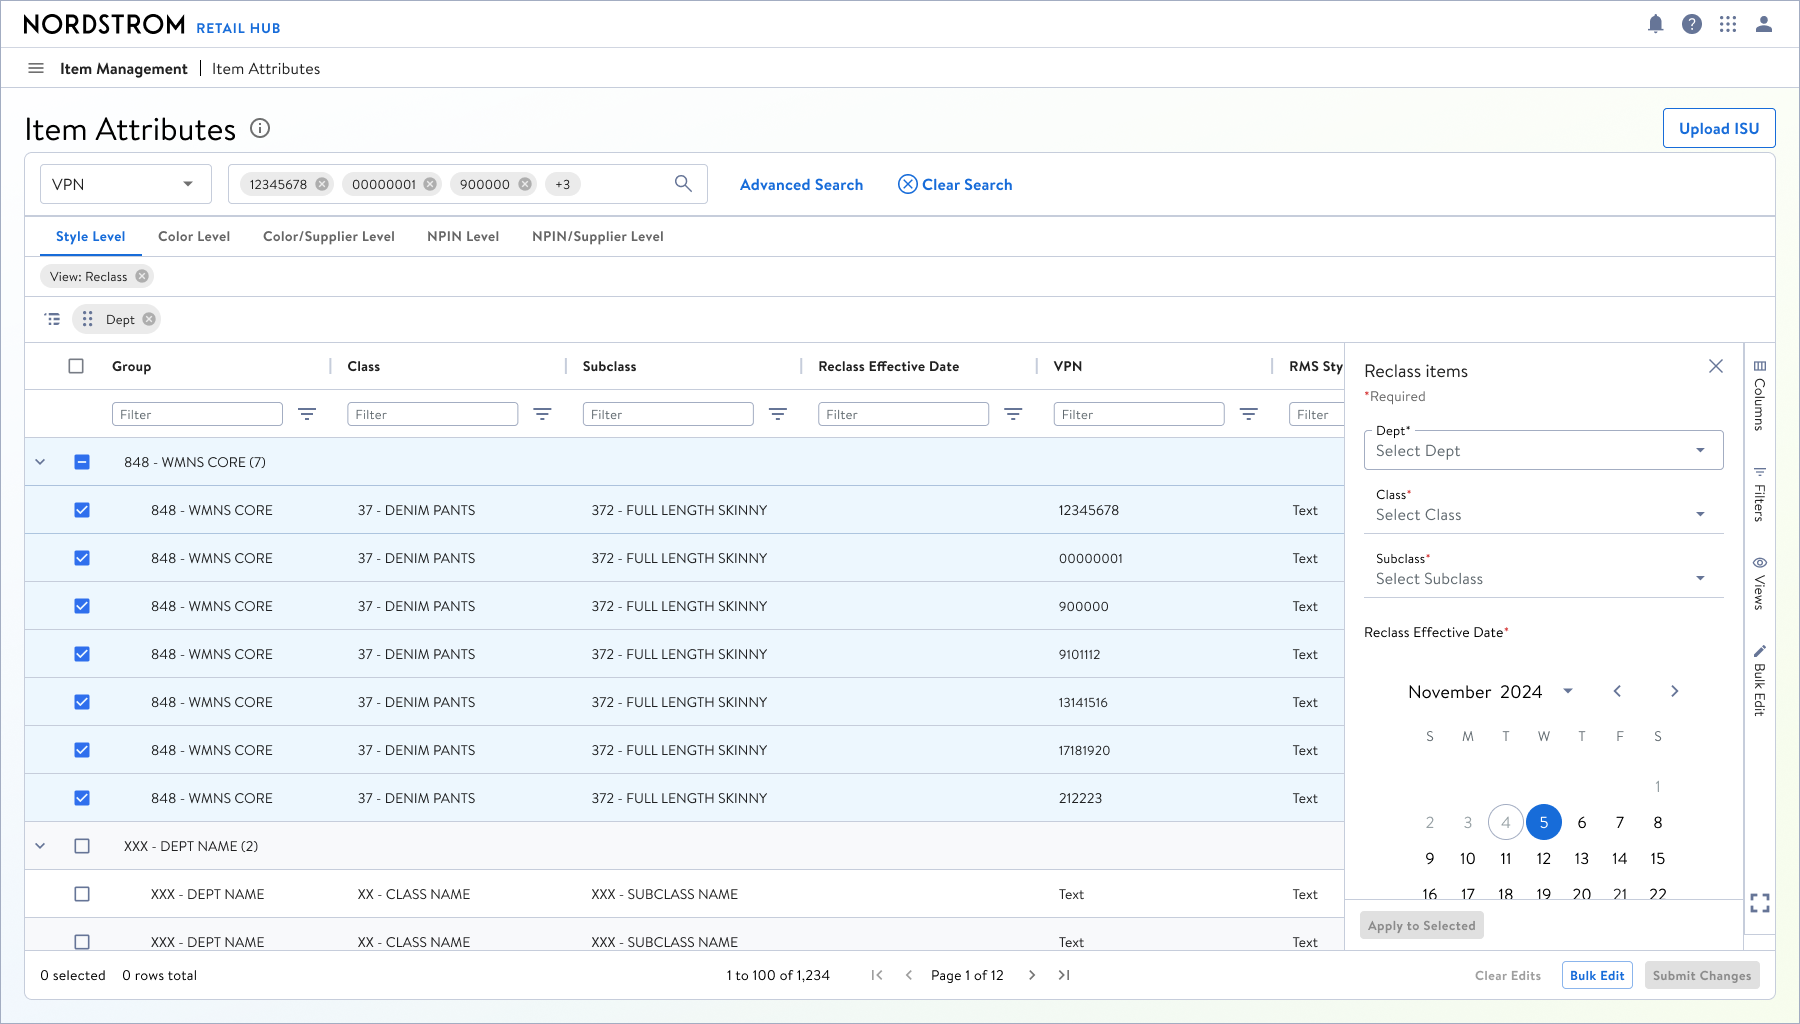
Task: Click the Item Management breadcrumb
Action: (124, 69)
